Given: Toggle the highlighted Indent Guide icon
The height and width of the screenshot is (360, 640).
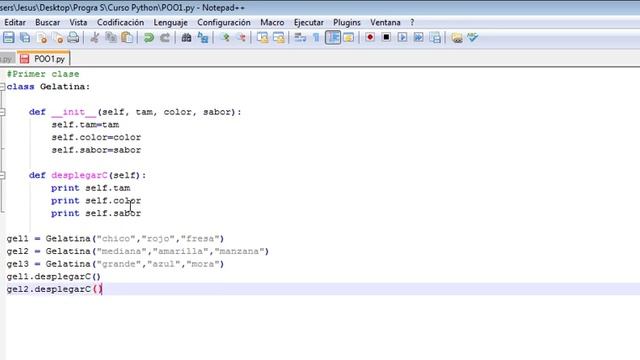Looking at the screenshot, I should point(333,38).
